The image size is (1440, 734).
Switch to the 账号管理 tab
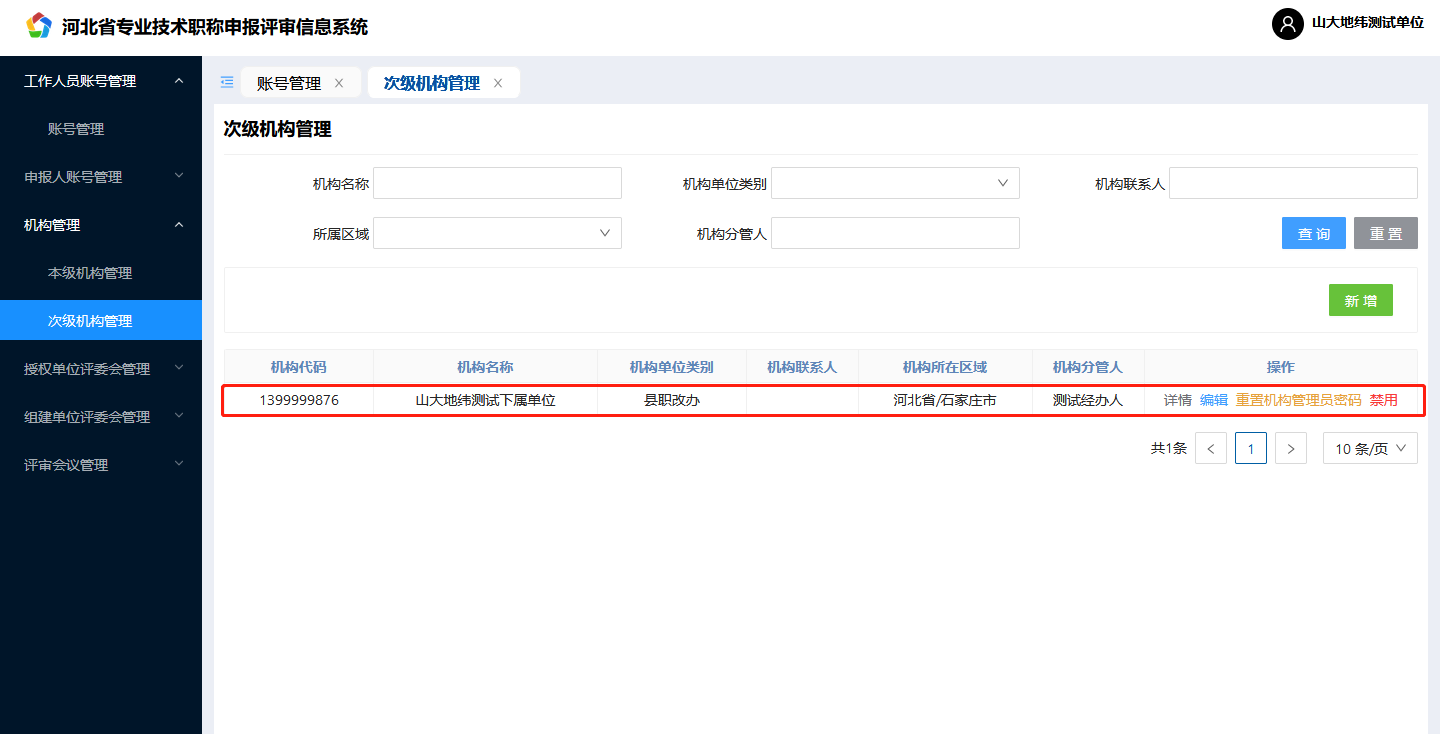289,84
